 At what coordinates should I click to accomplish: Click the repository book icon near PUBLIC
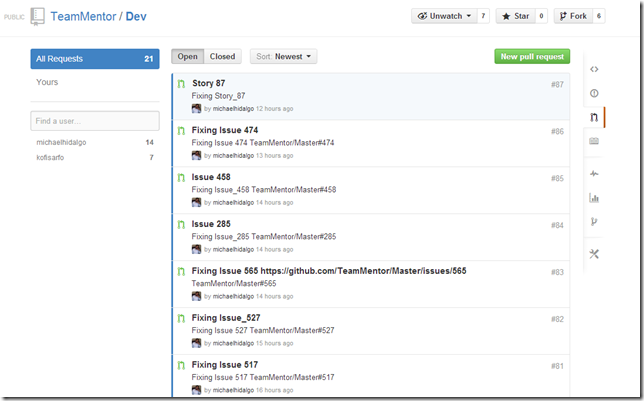click(x=37, y=16)
